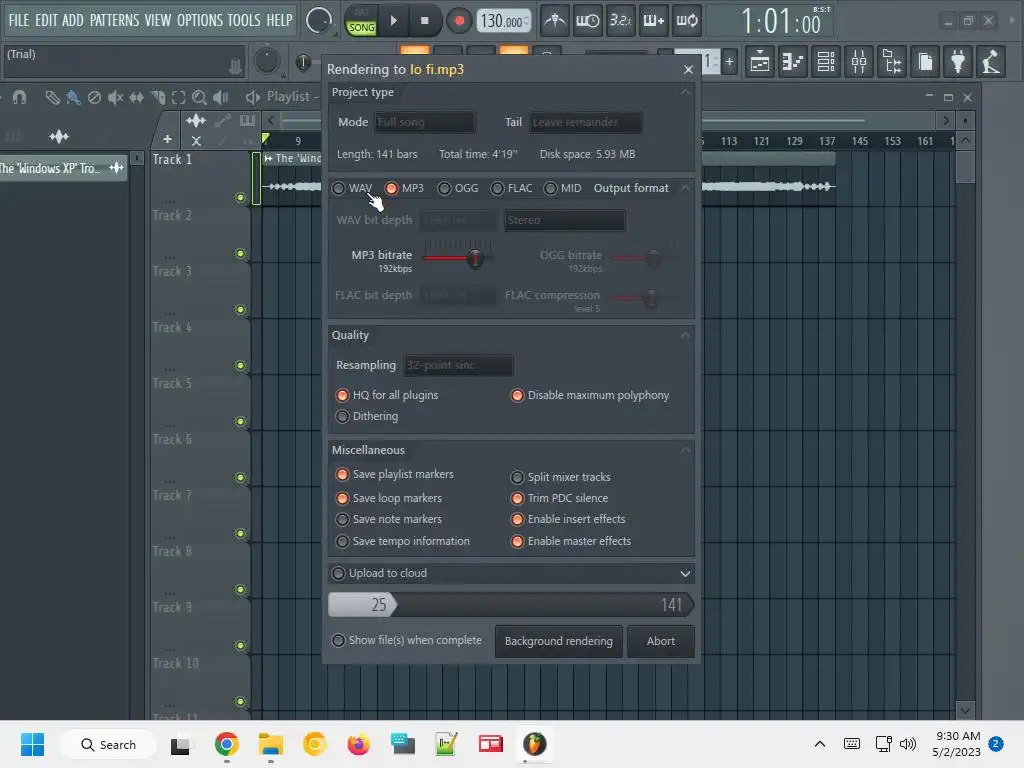This screenshot has height=768, width=1024.
Task: Select the Slice tool in Playlist
Action: [x=157, y=97]
